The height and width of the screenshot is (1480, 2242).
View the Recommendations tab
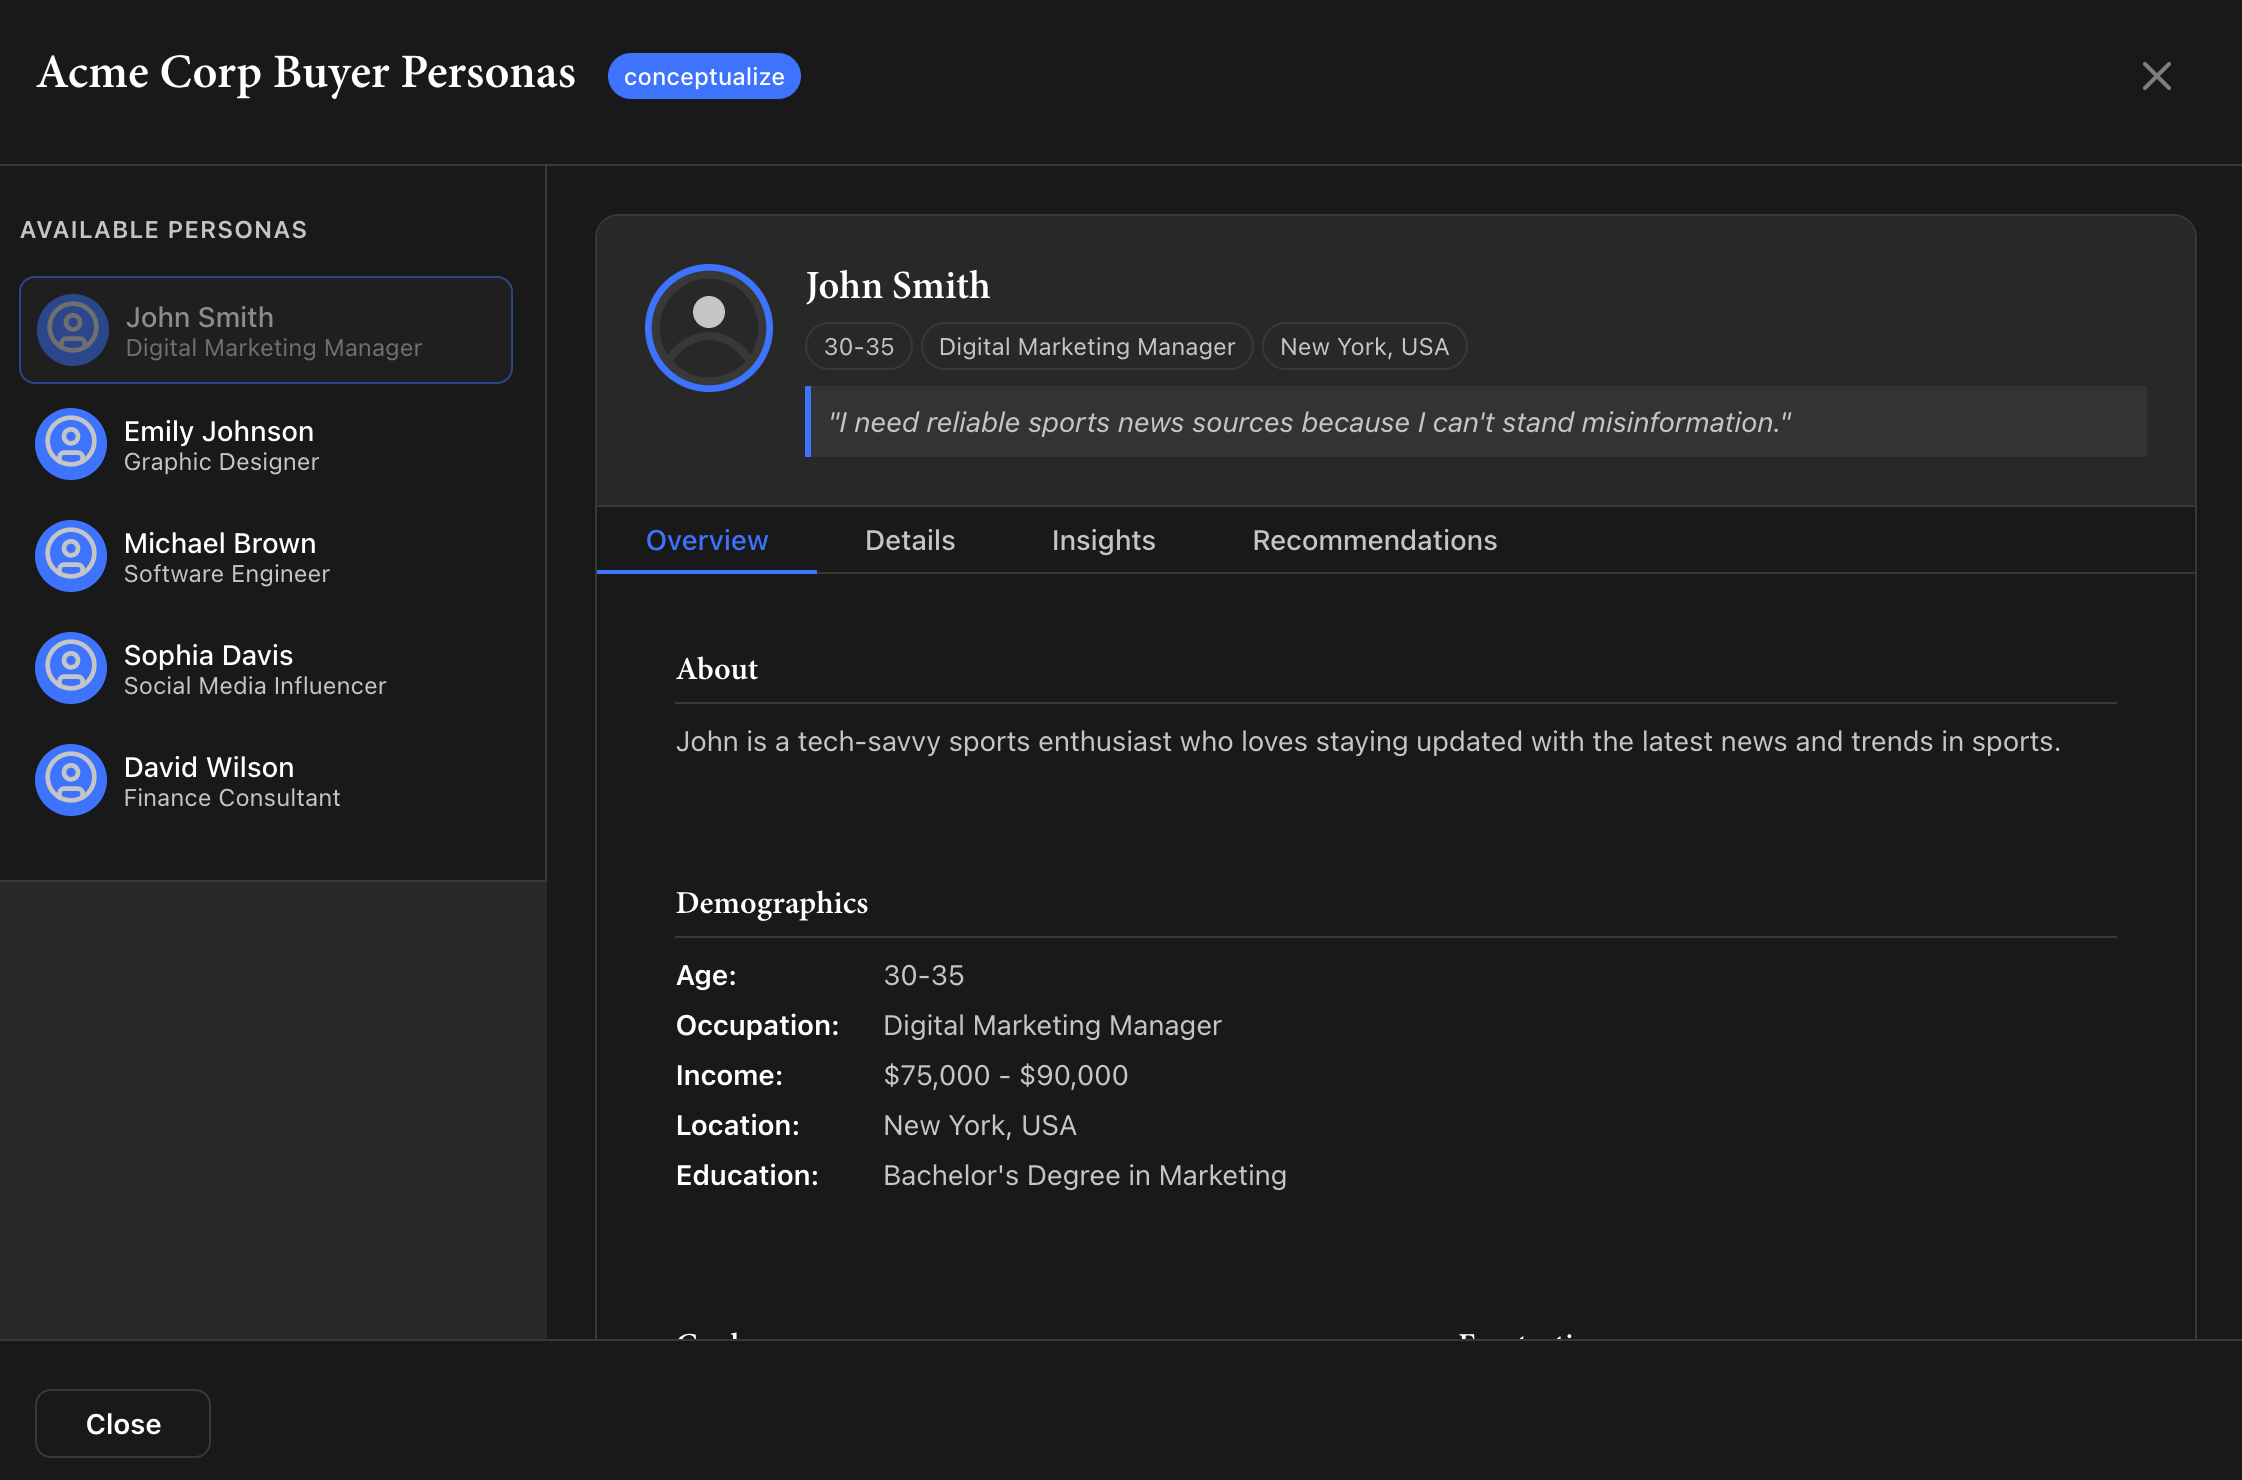tap(1374, 540)
